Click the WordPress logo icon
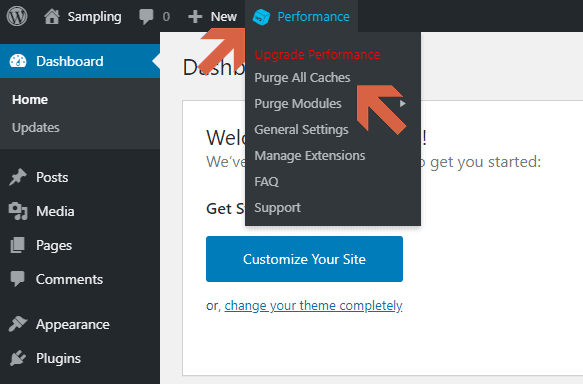 pyautogui.click(x=17, y=16)
